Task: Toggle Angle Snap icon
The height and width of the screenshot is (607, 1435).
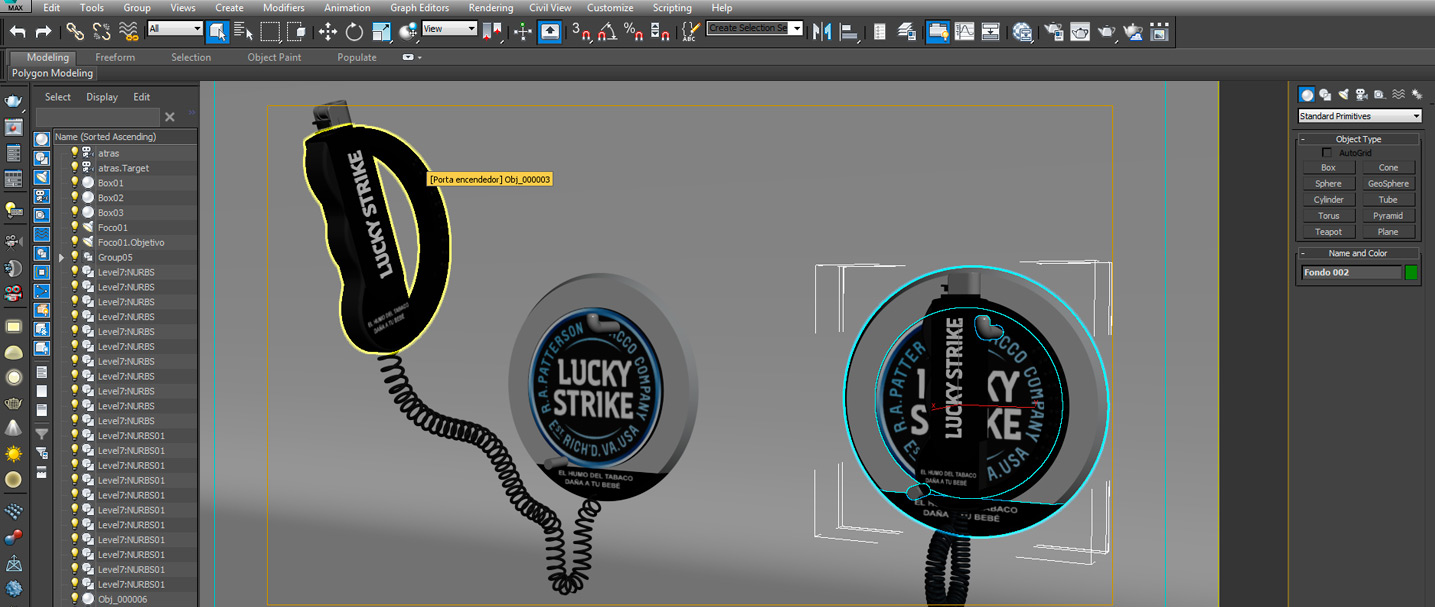Action: [607, 32]
